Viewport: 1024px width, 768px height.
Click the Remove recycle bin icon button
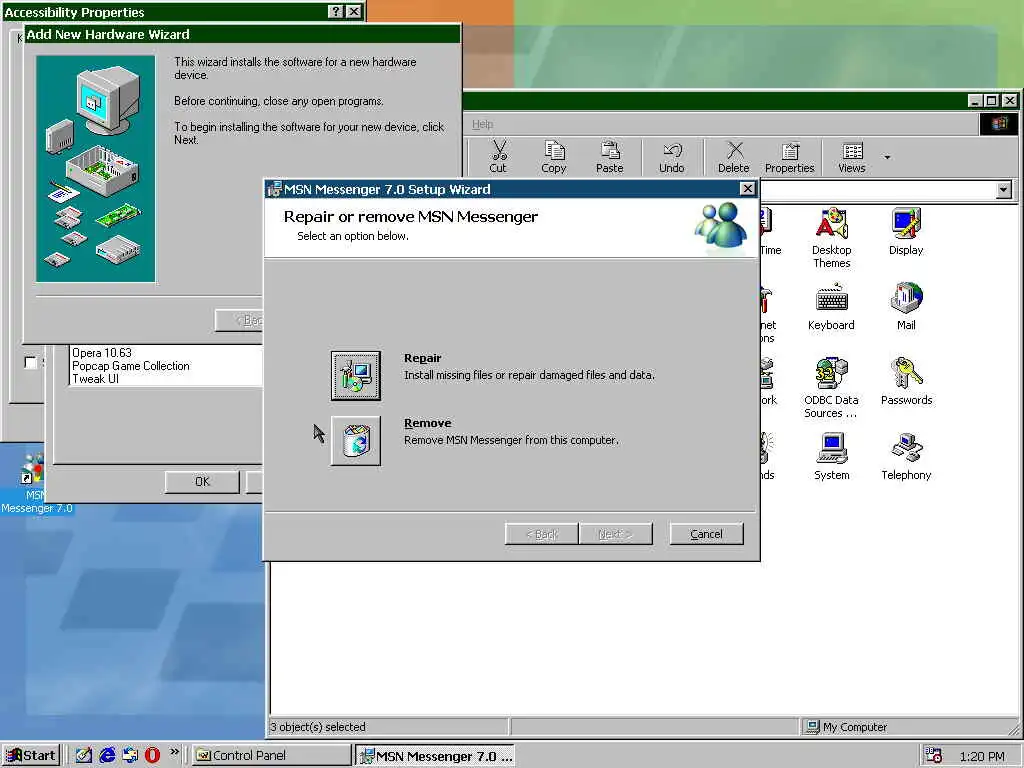355,441
